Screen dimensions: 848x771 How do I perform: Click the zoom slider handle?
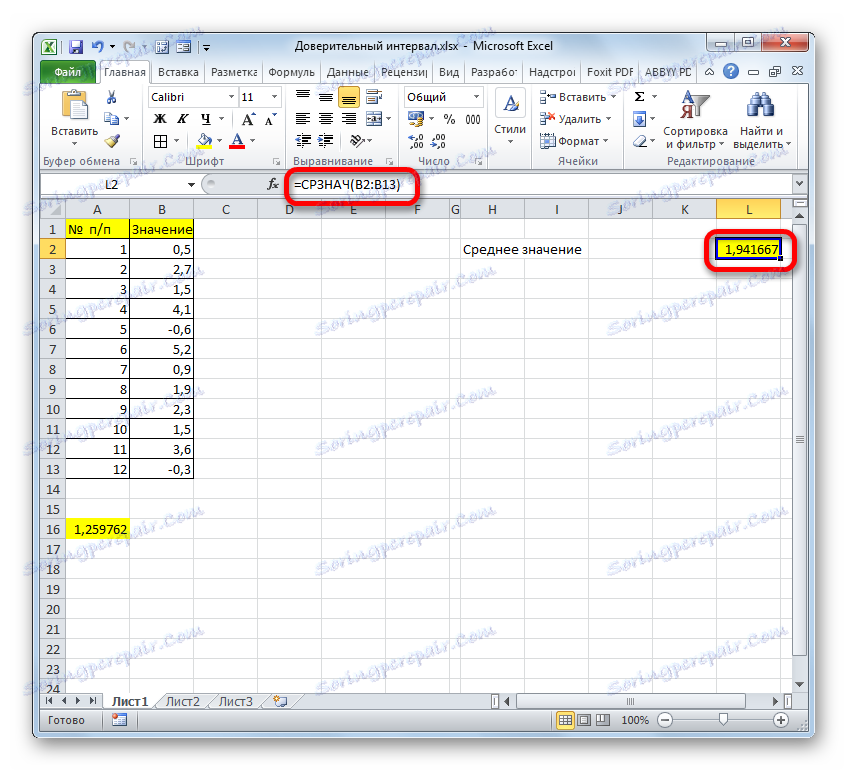coord(723,720)
